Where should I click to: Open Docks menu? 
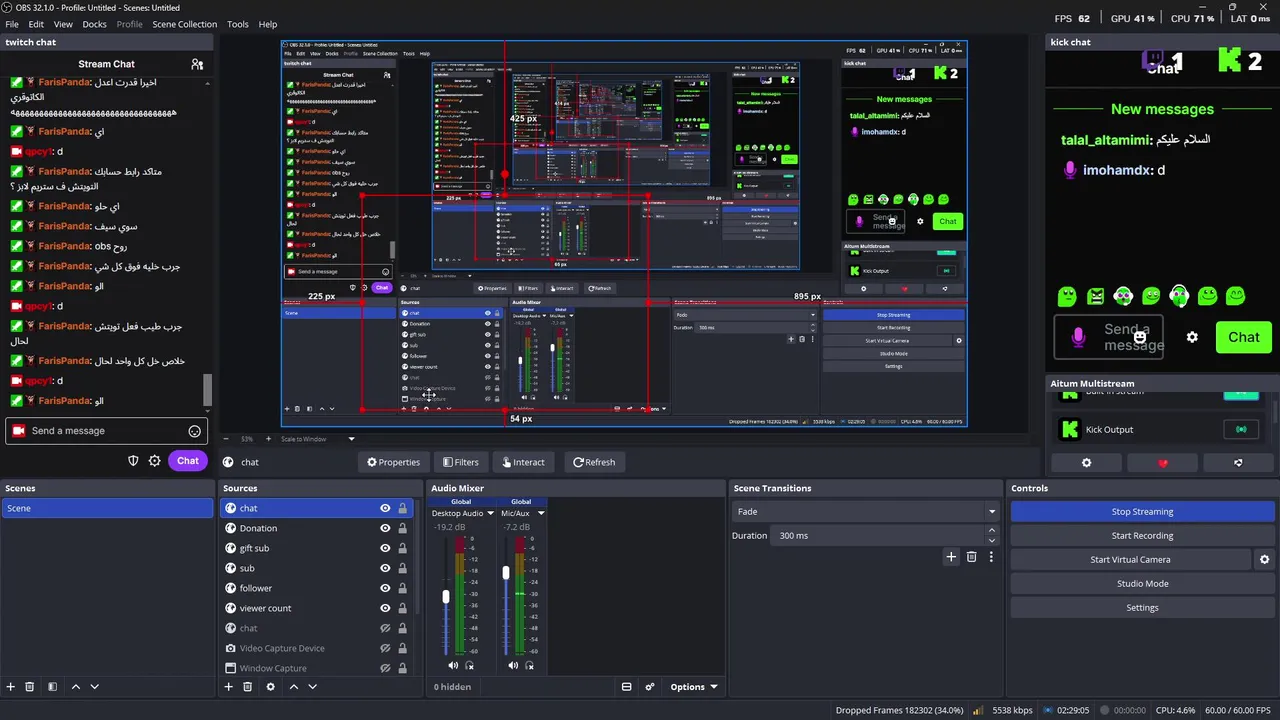click(94, 24)
